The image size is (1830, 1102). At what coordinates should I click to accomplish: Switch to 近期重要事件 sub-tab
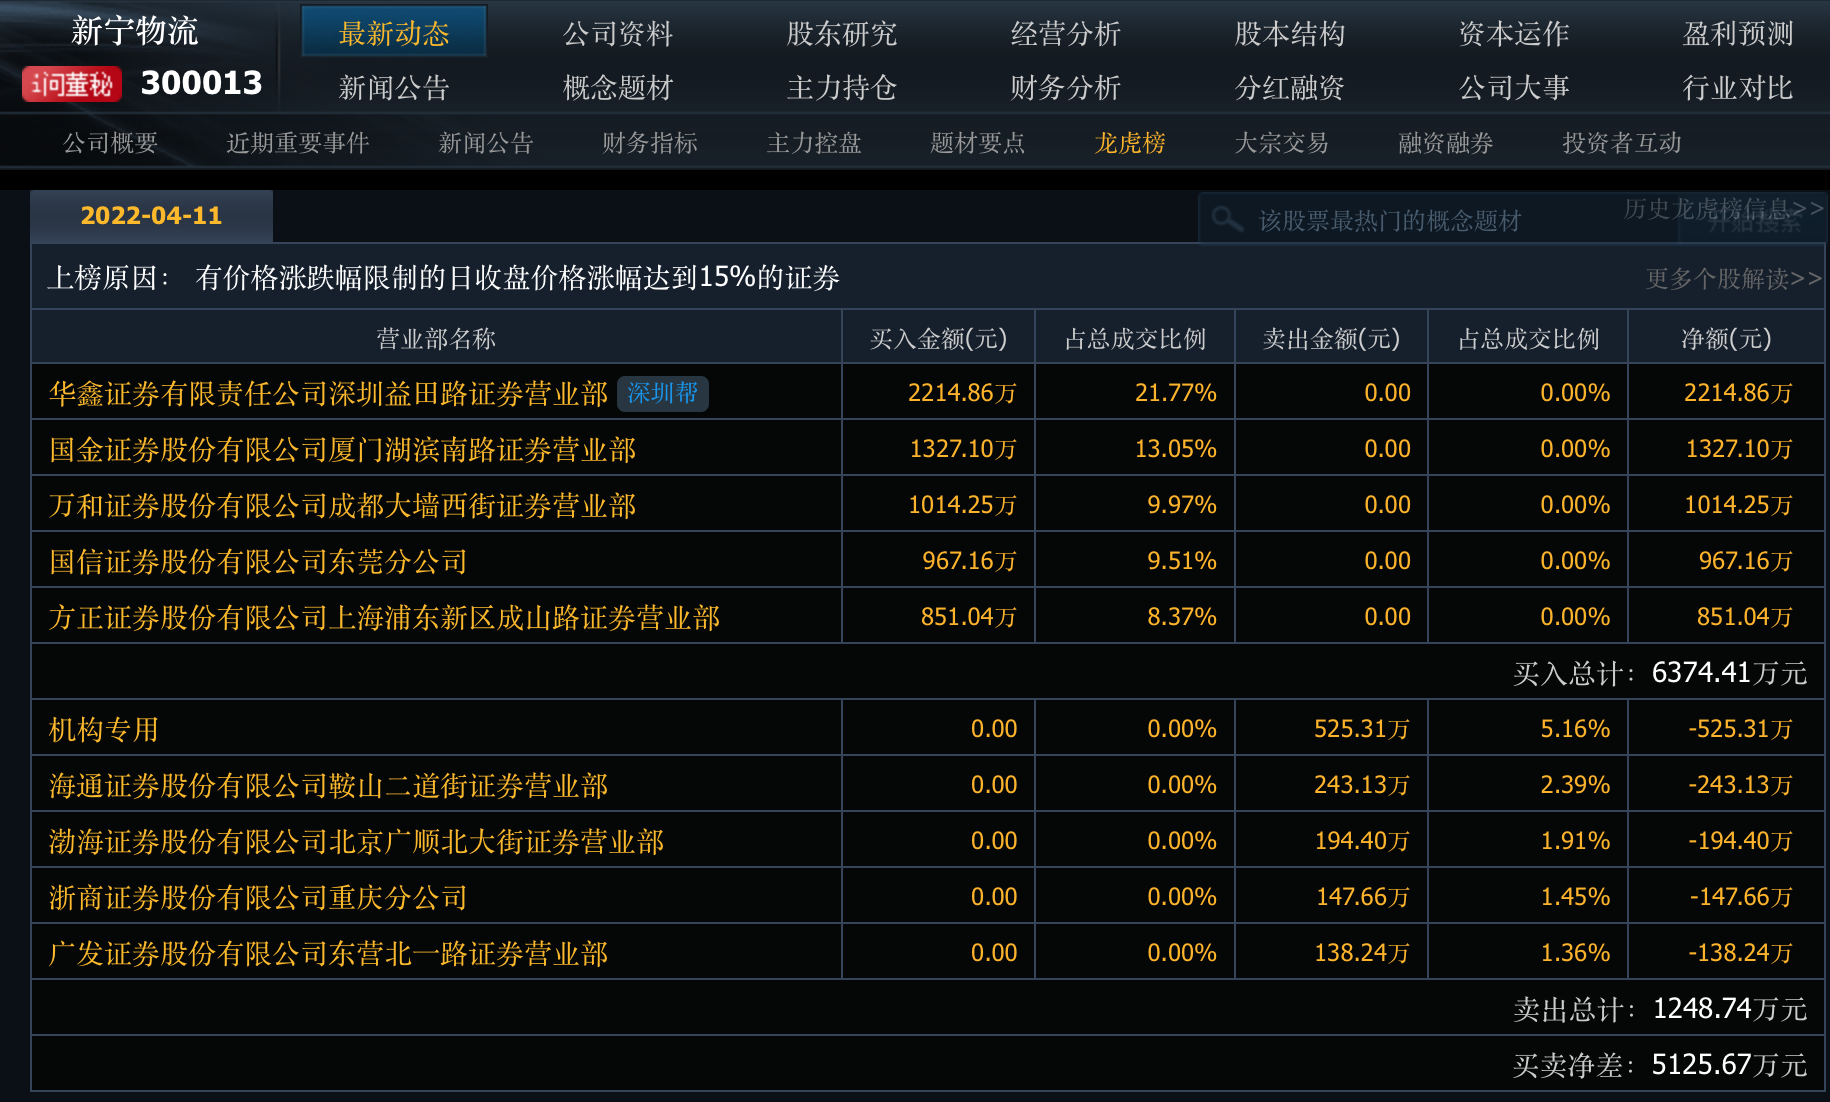click(x=298, y=143)
